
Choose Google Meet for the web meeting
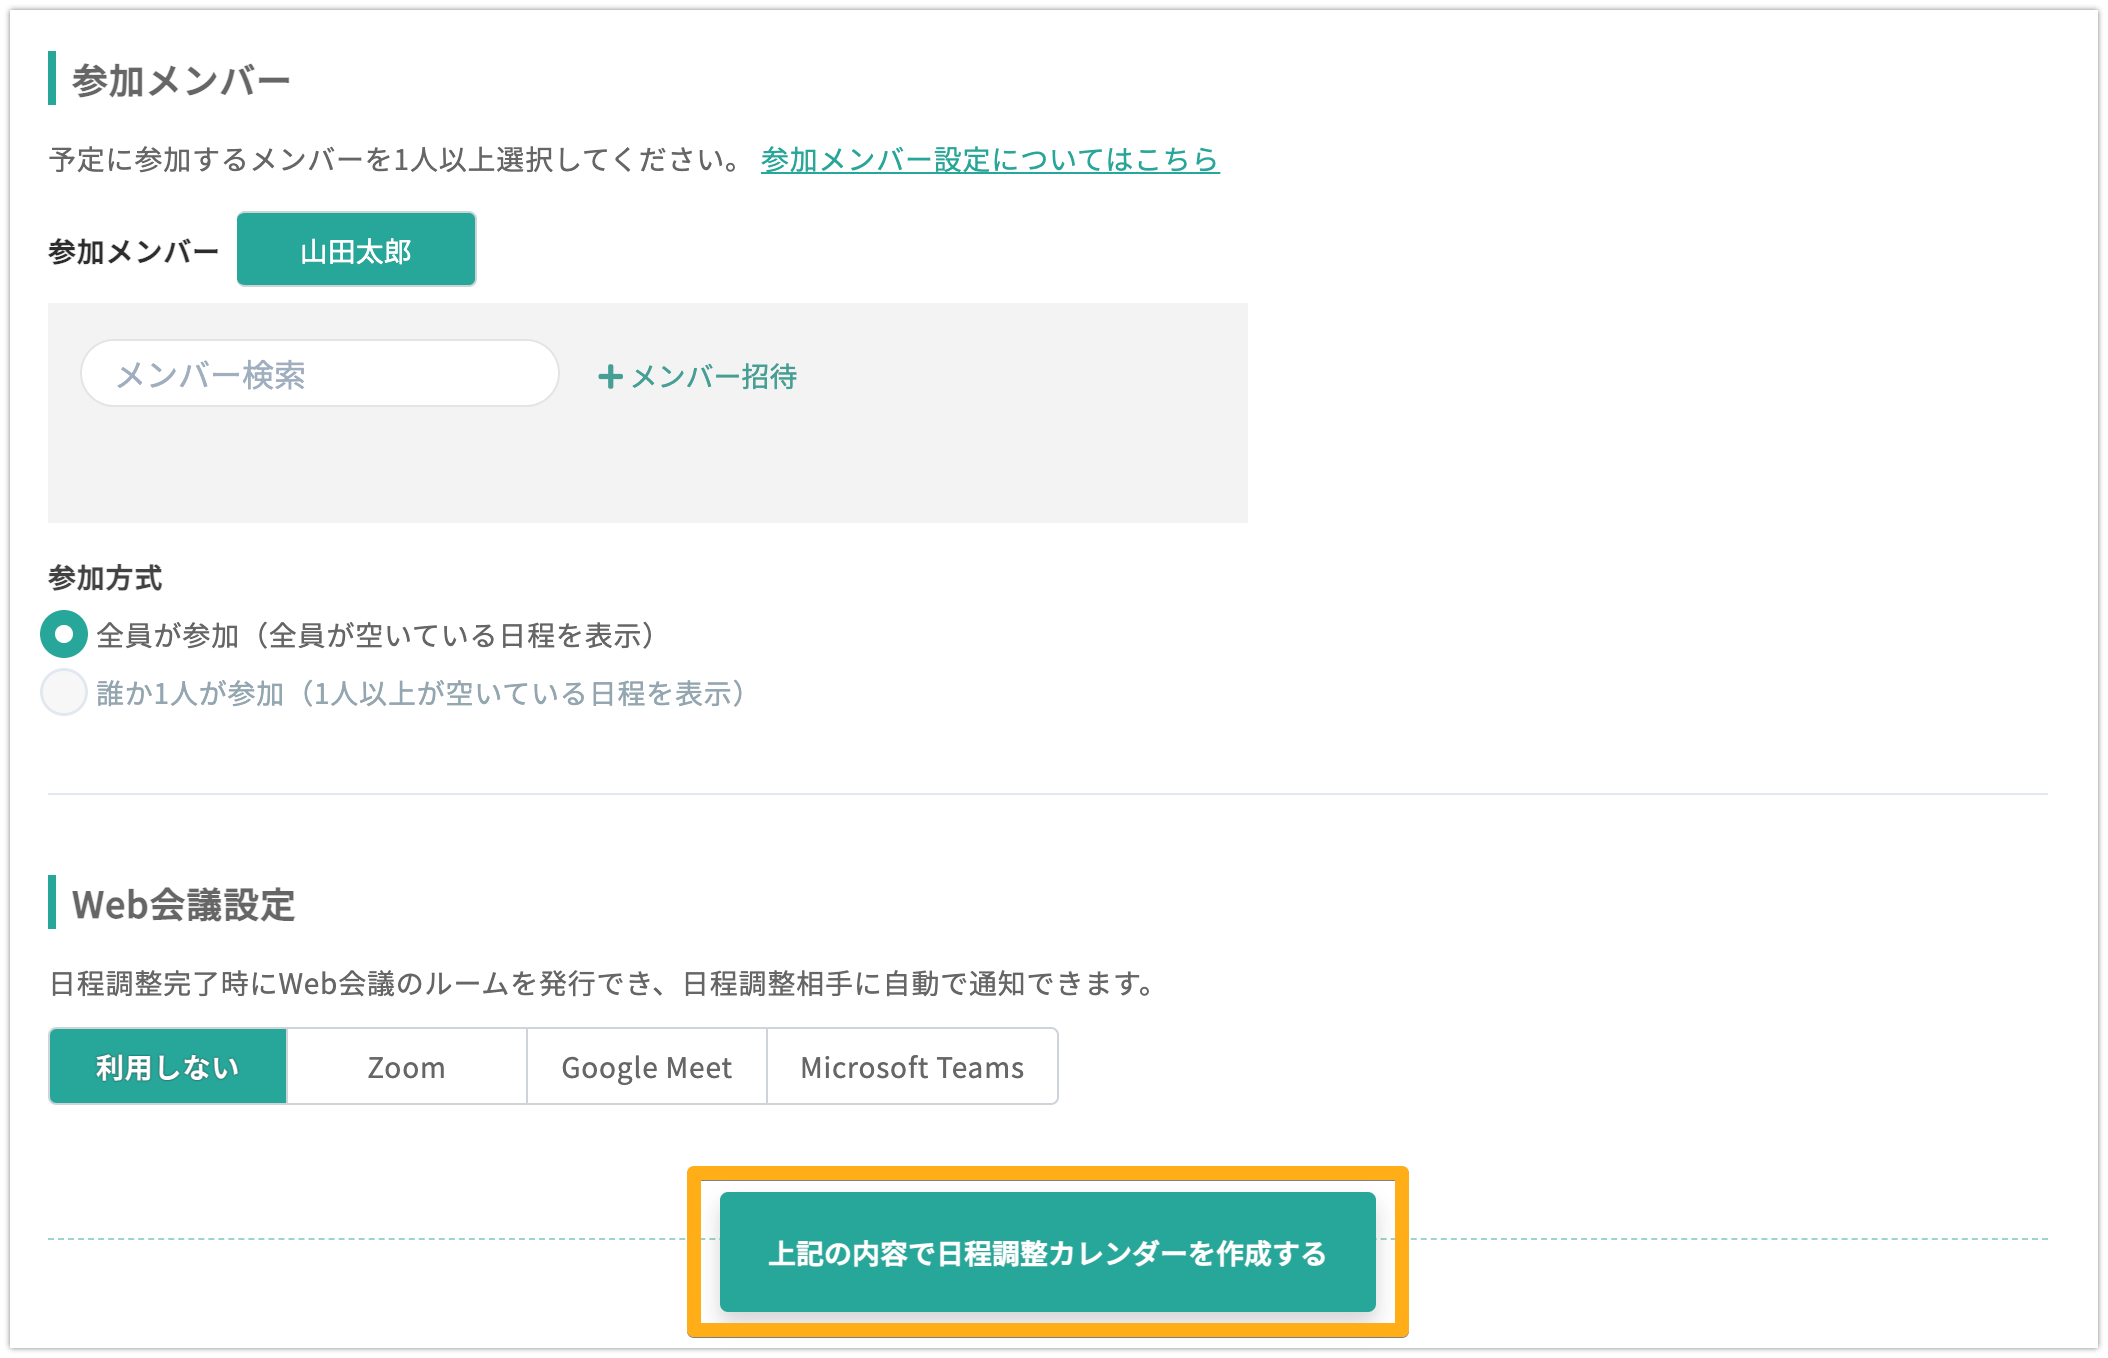[647, 1067]
